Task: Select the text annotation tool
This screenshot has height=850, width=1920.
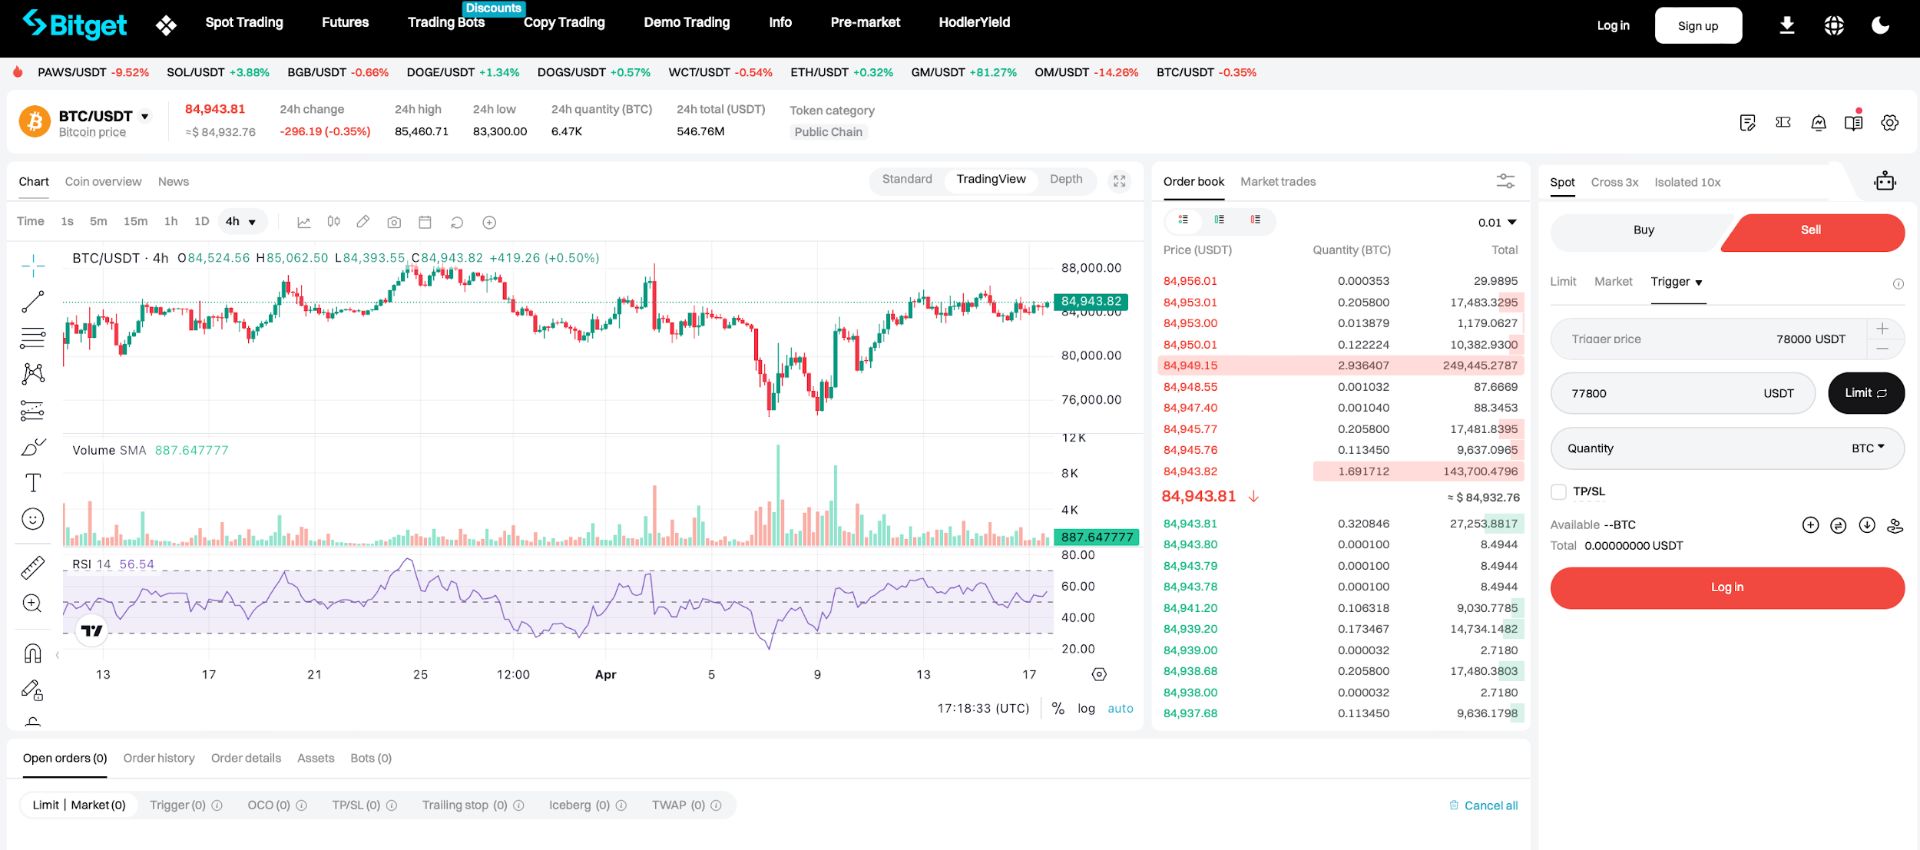Action: click(33, 483)
